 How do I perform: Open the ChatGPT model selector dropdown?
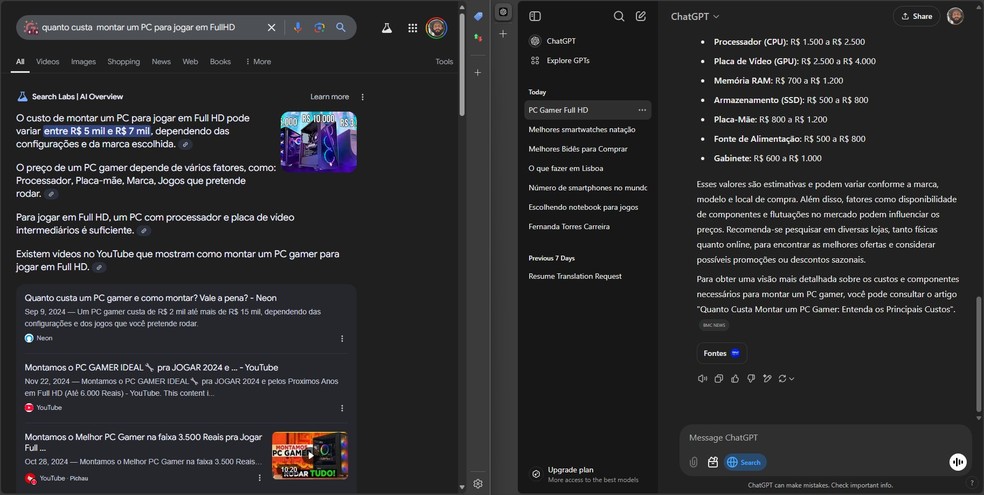[x=695, y=16]
